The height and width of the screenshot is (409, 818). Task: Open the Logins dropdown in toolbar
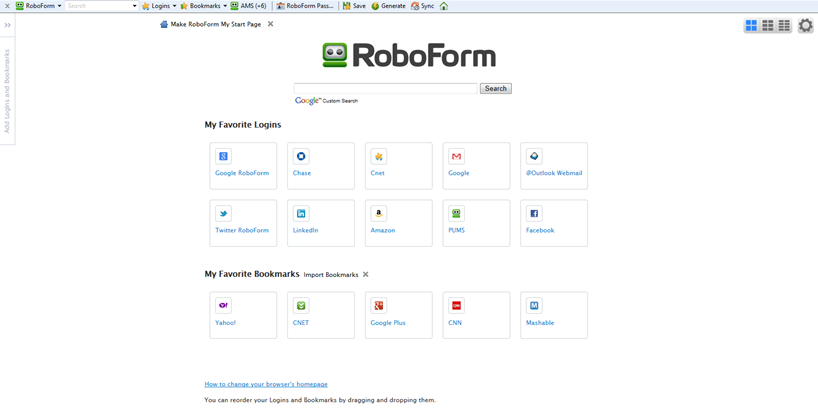(159, 6)
